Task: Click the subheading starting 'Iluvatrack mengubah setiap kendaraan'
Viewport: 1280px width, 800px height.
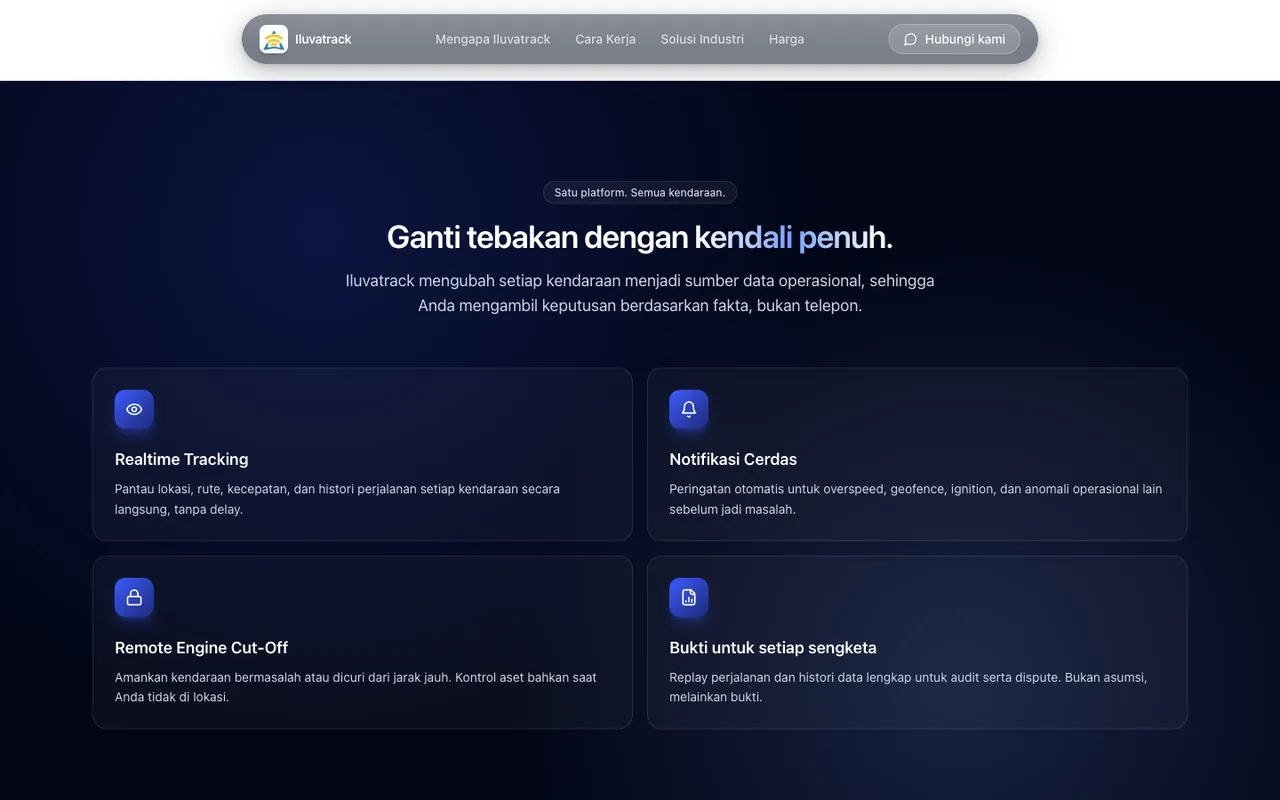Action: [x=640, y=293]
